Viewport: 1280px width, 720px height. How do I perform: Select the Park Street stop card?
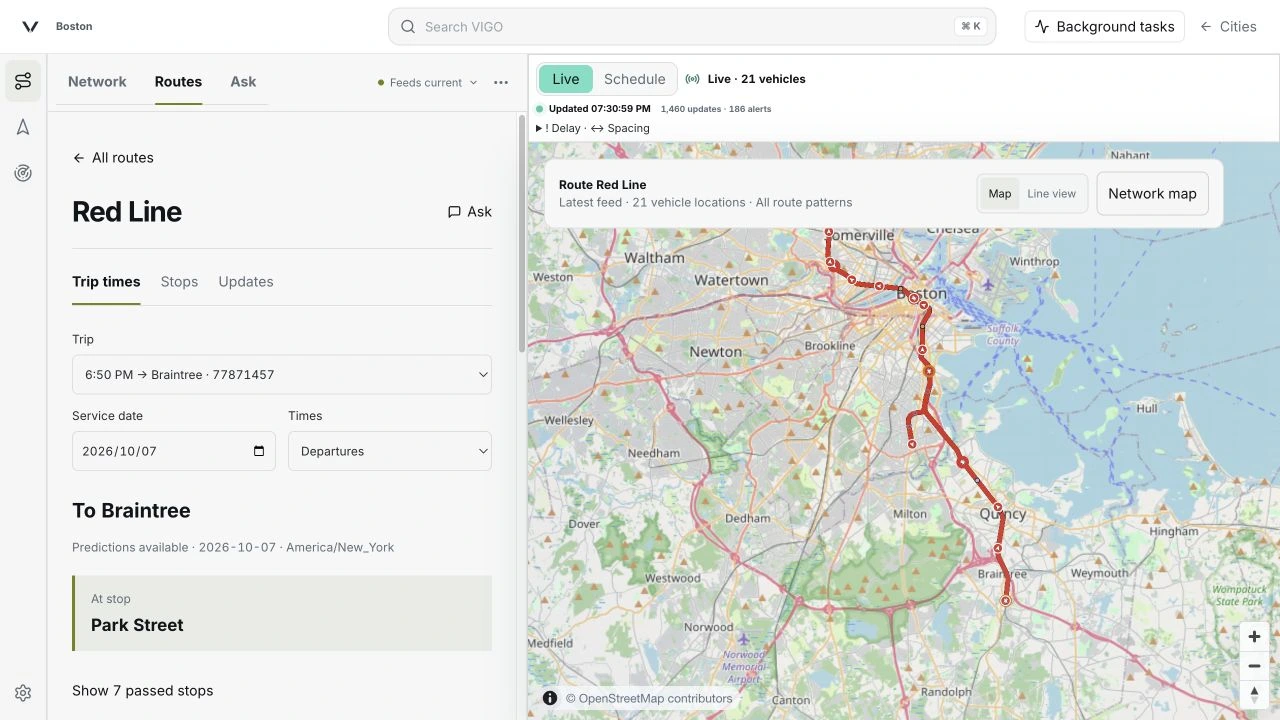click(282, 613)
